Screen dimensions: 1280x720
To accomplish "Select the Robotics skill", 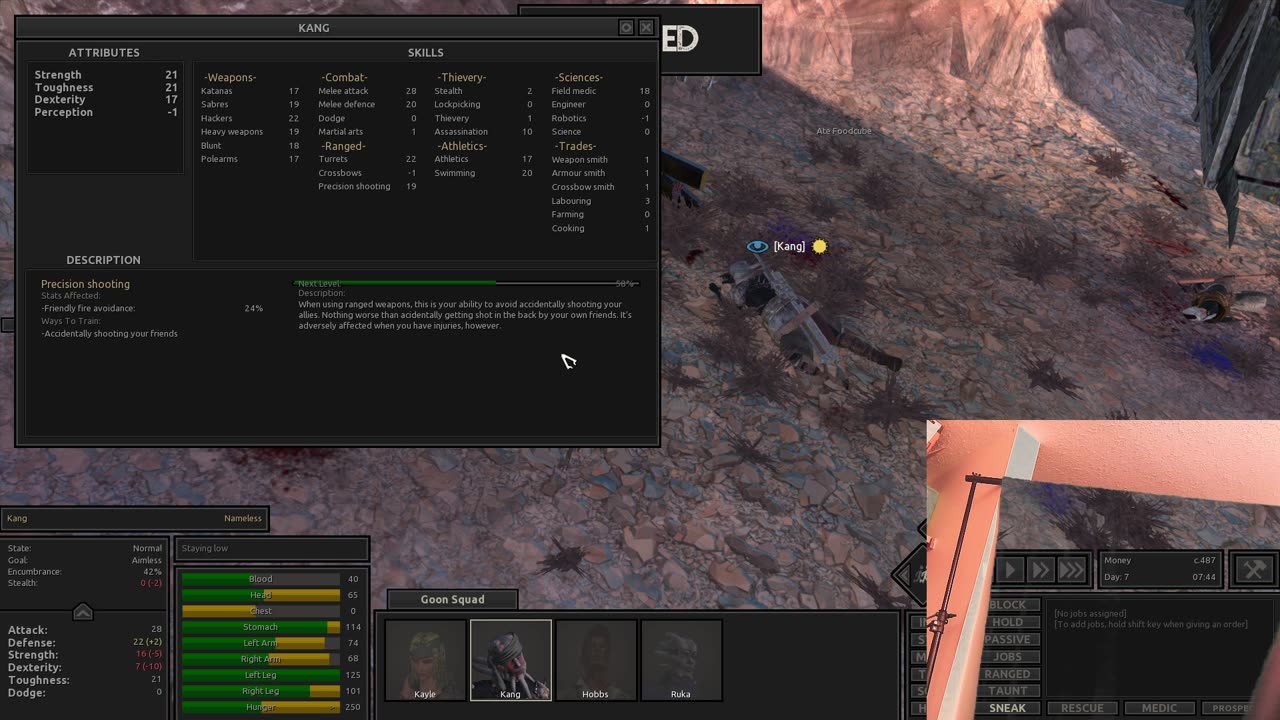I will point(600,118).
